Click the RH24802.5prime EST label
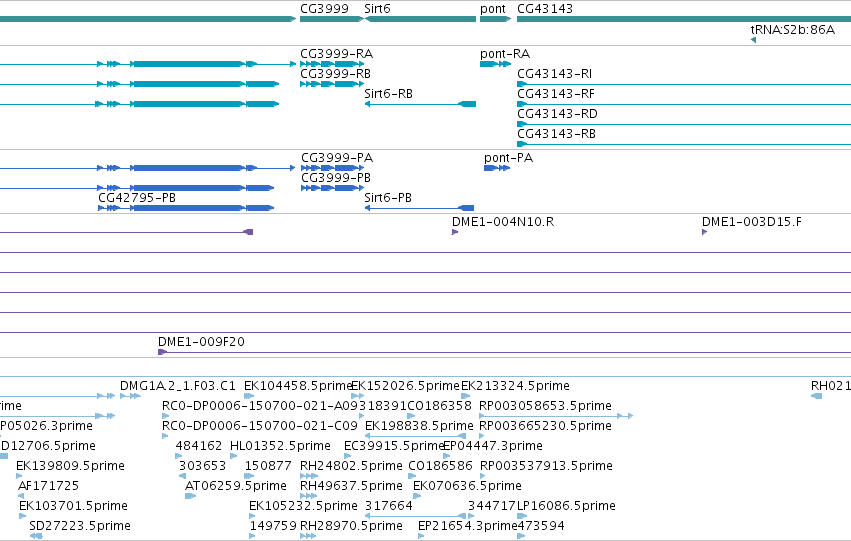The width and height of the screenshot is (851, 541). (351, 466)
